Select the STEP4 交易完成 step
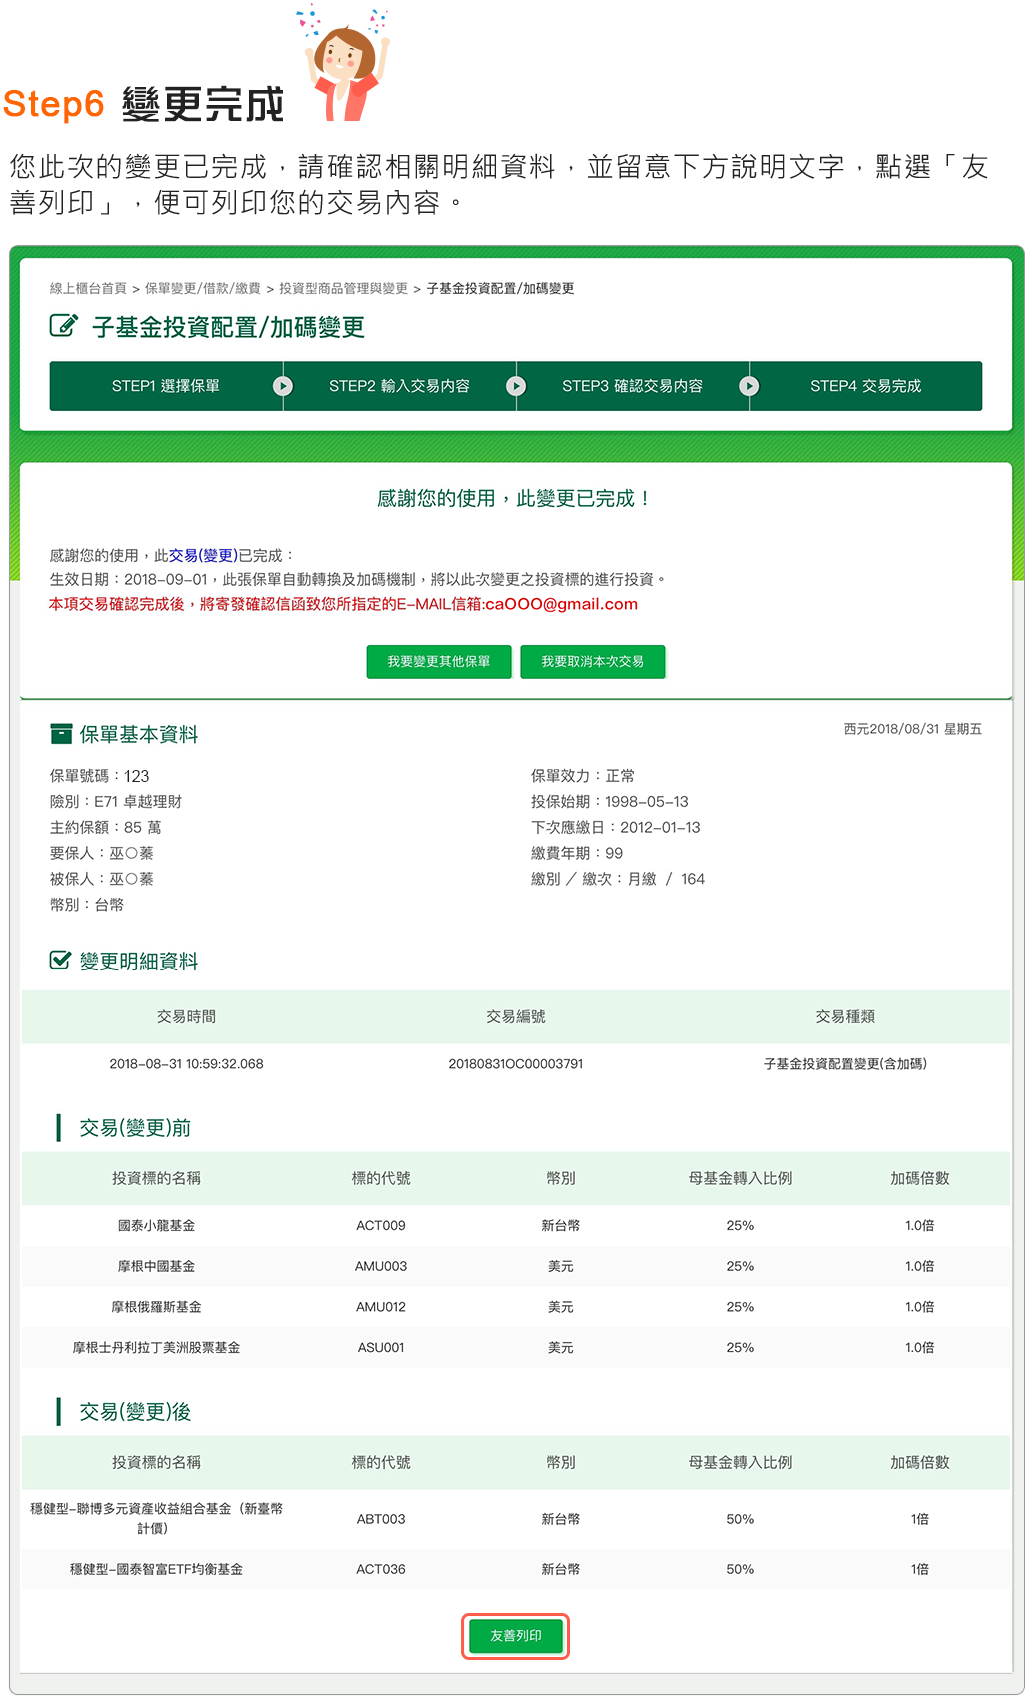 [865, 386]
